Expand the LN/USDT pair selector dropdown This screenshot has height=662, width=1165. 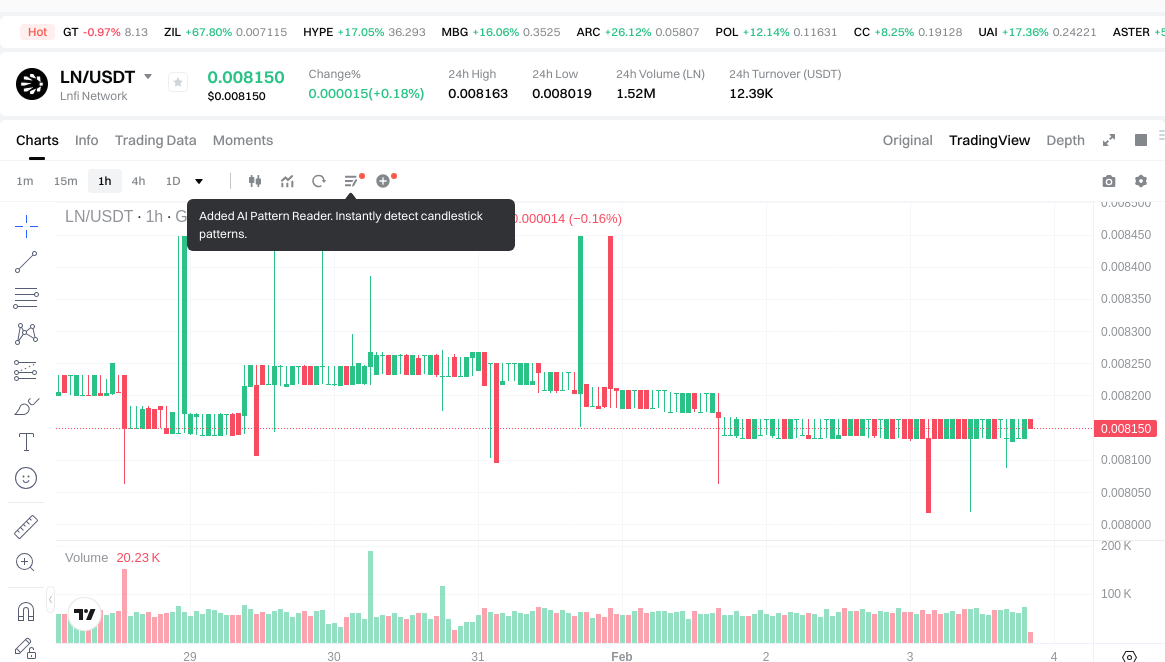click(148, 77)
